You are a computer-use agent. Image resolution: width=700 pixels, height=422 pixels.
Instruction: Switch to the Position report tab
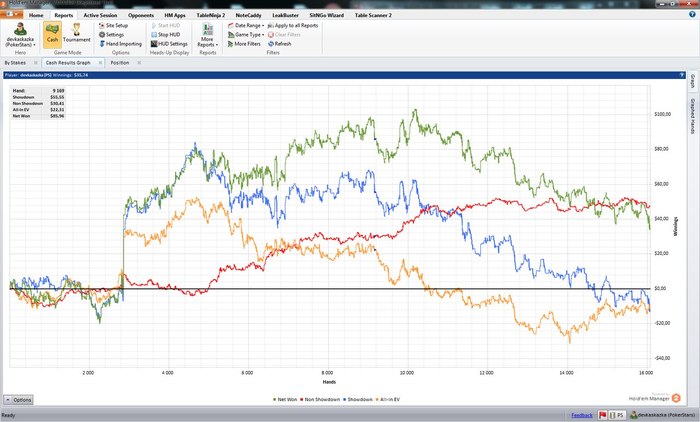(120, 63)
